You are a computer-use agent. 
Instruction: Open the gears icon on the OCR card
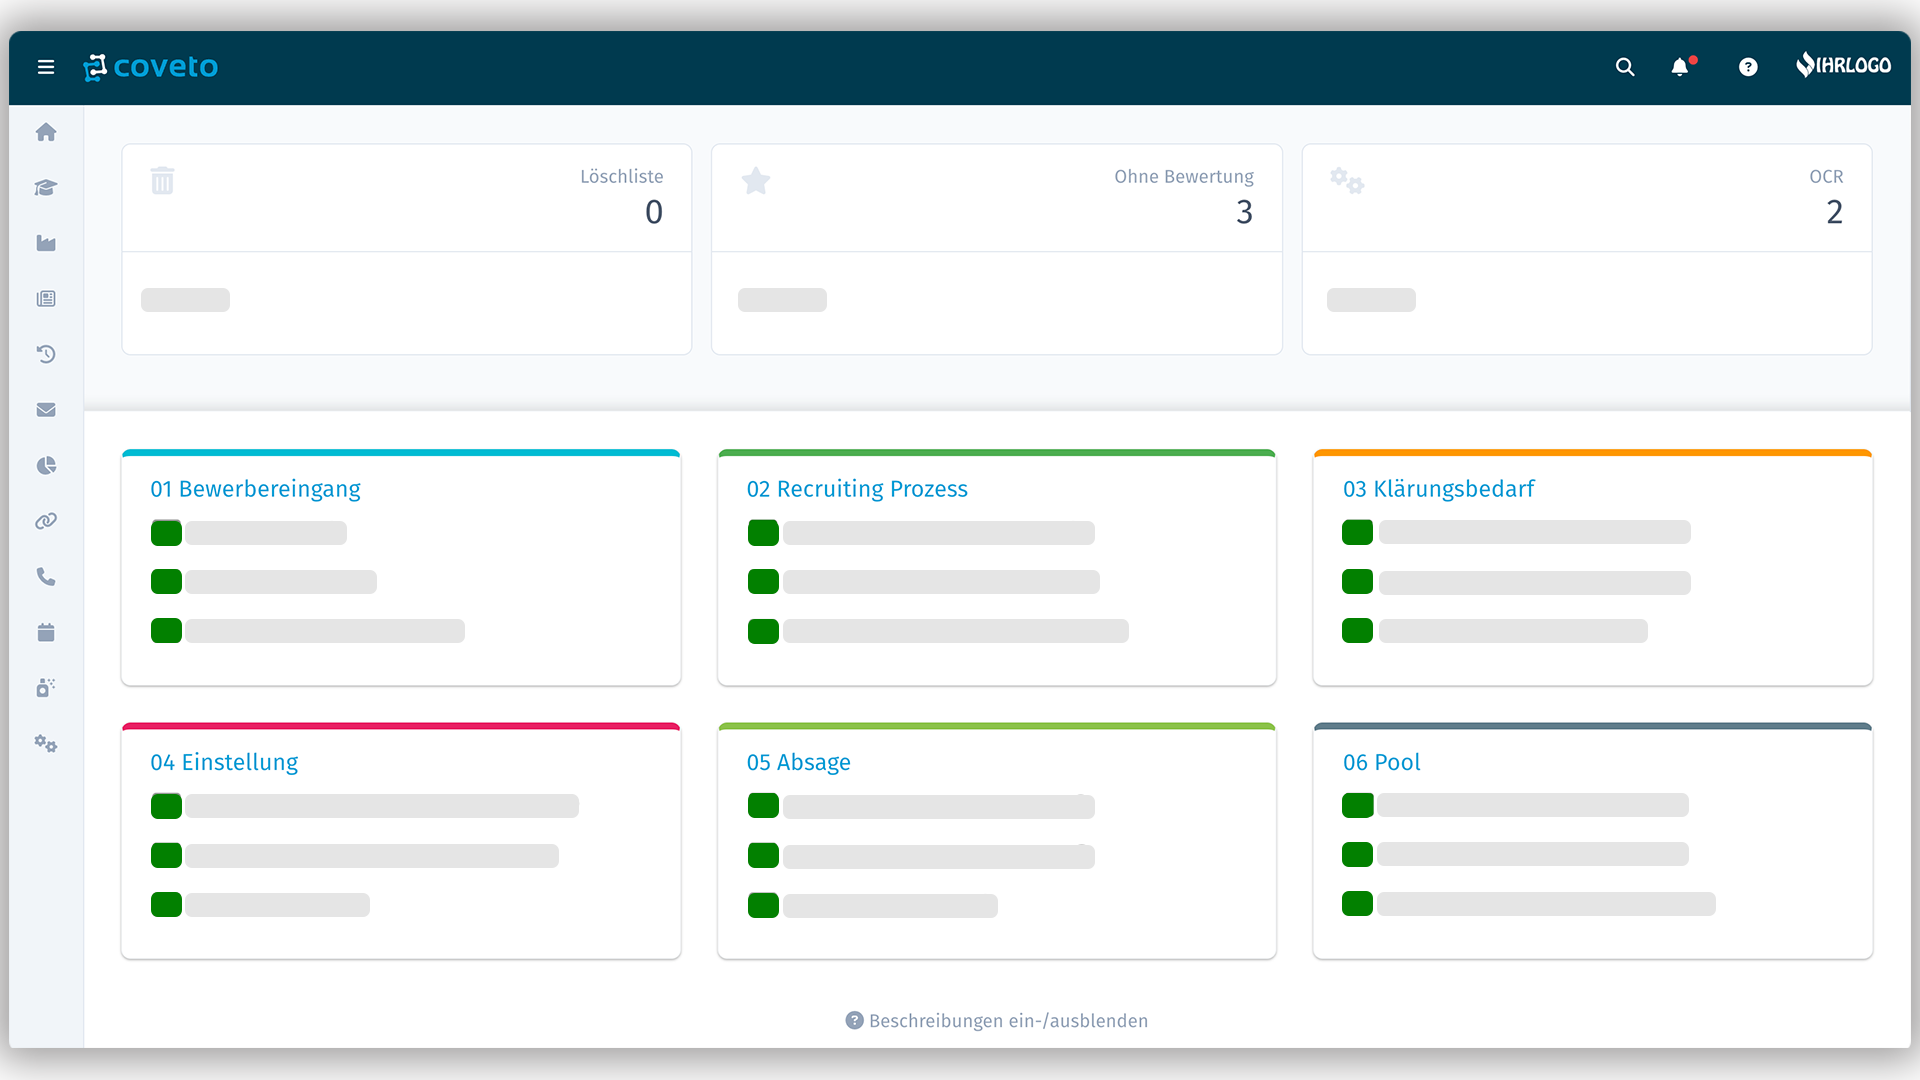[x=1347, y=181]
